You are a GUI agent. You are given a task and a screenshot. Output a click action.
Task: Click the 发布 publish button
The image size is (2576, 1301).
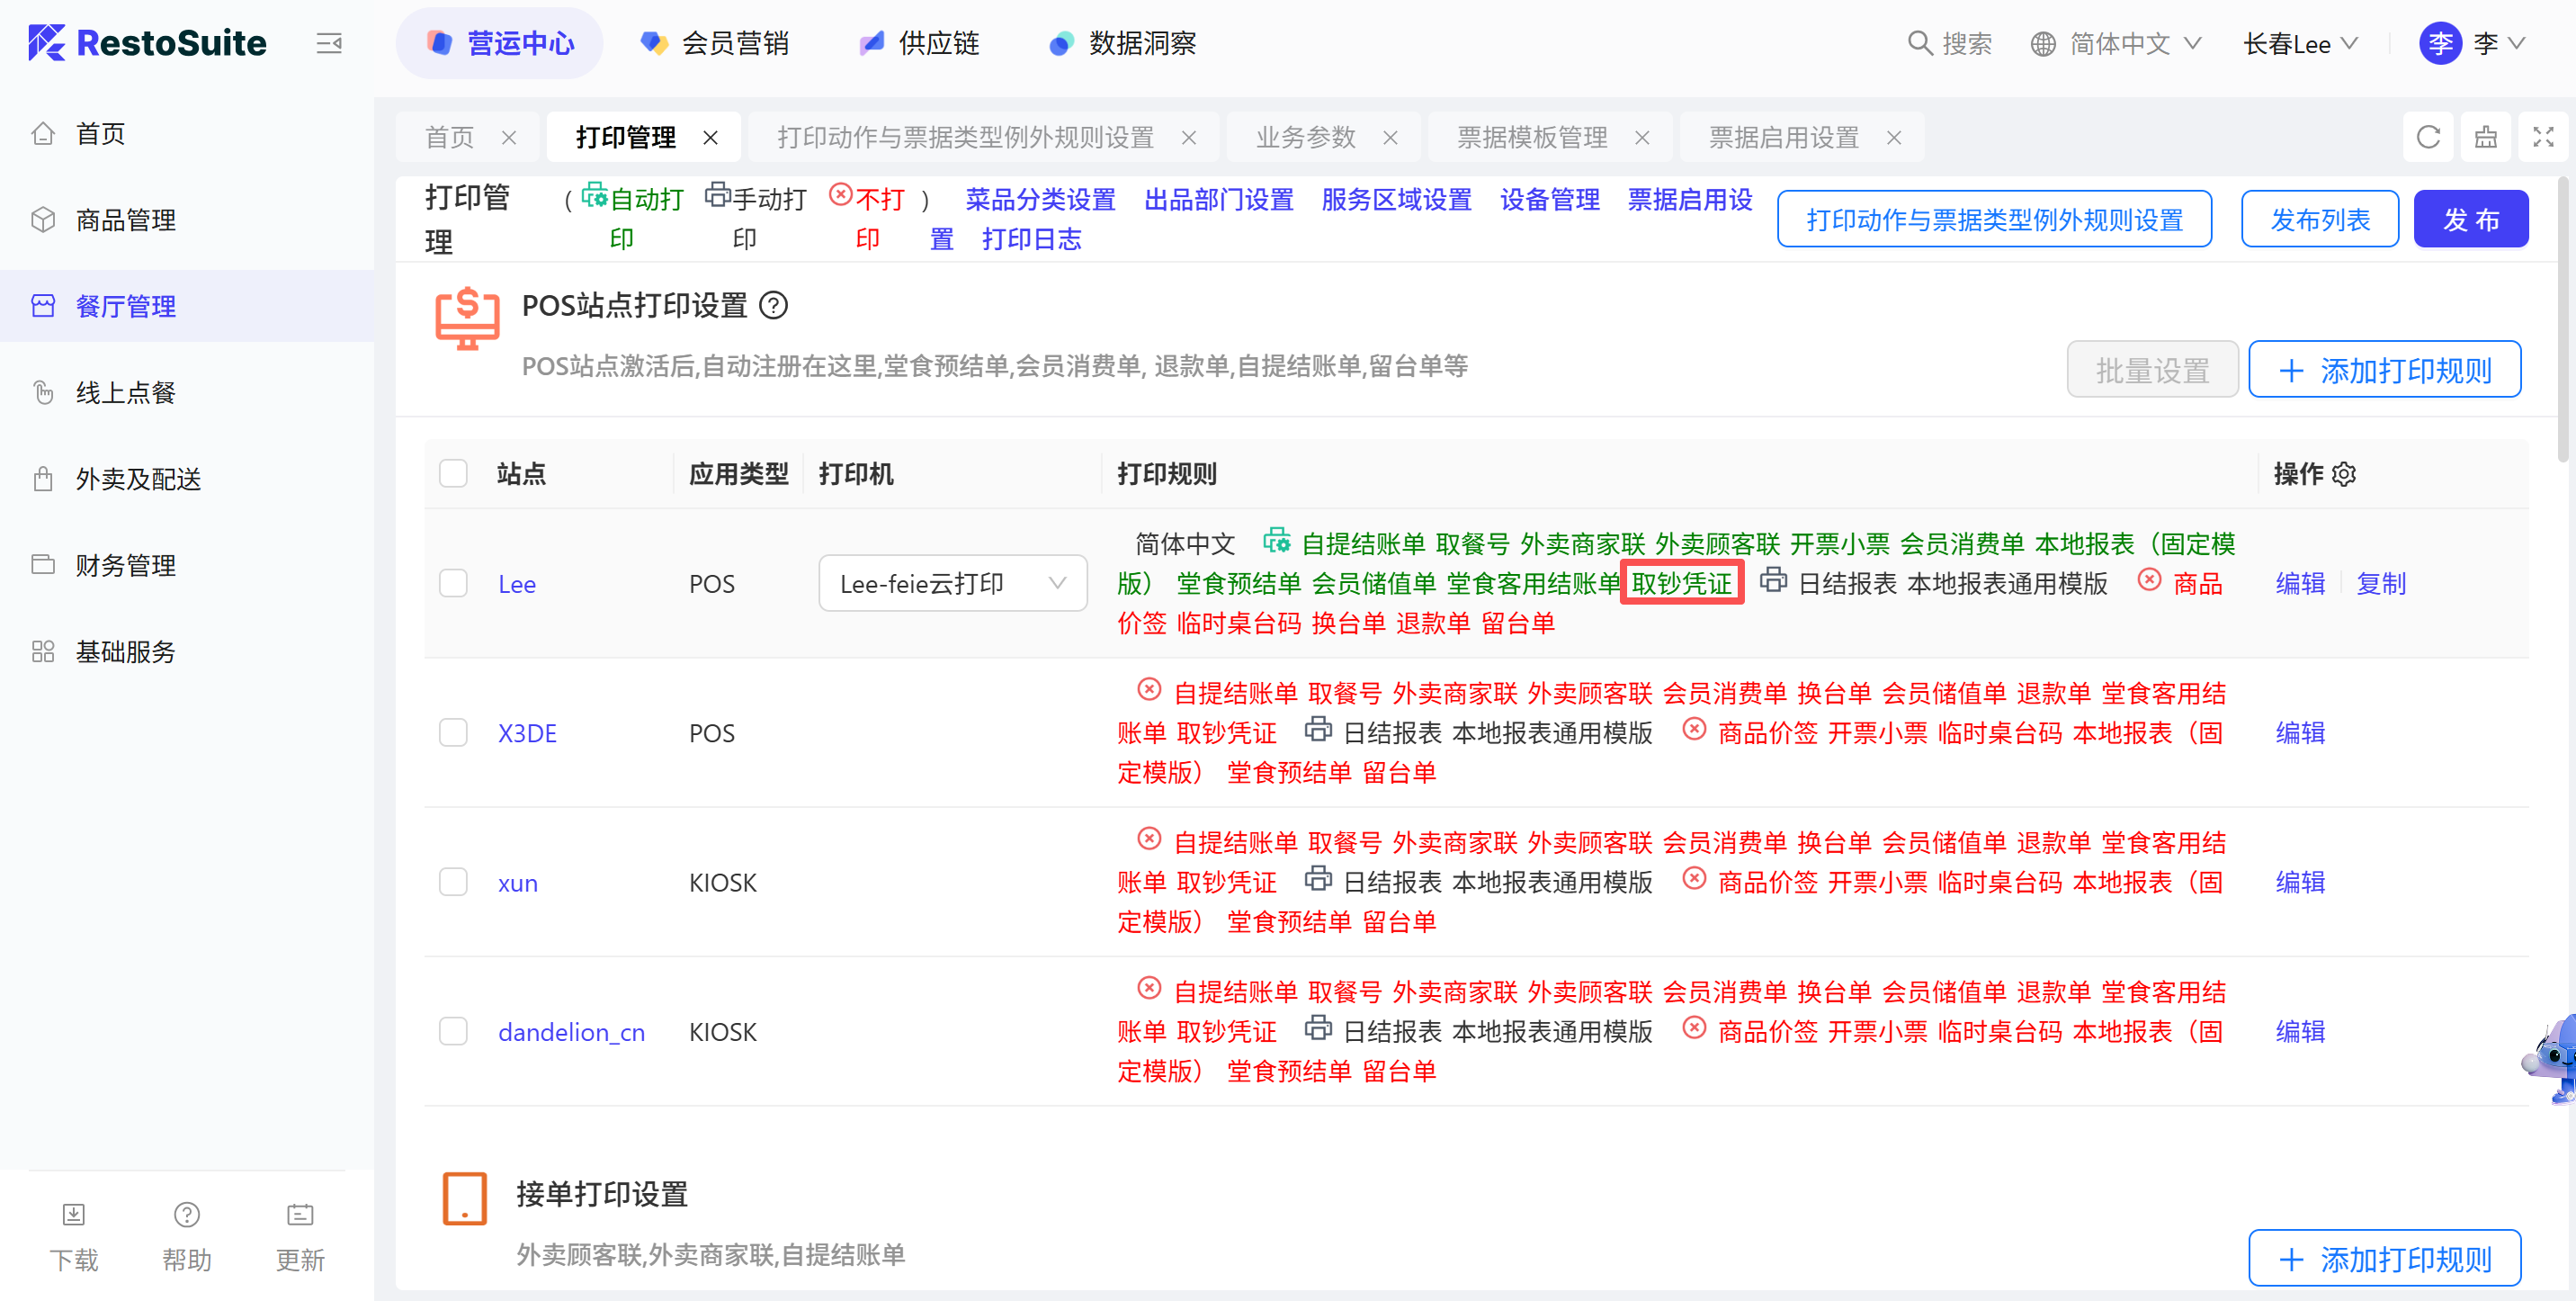pyautogui.click(x=2470, y=219)
